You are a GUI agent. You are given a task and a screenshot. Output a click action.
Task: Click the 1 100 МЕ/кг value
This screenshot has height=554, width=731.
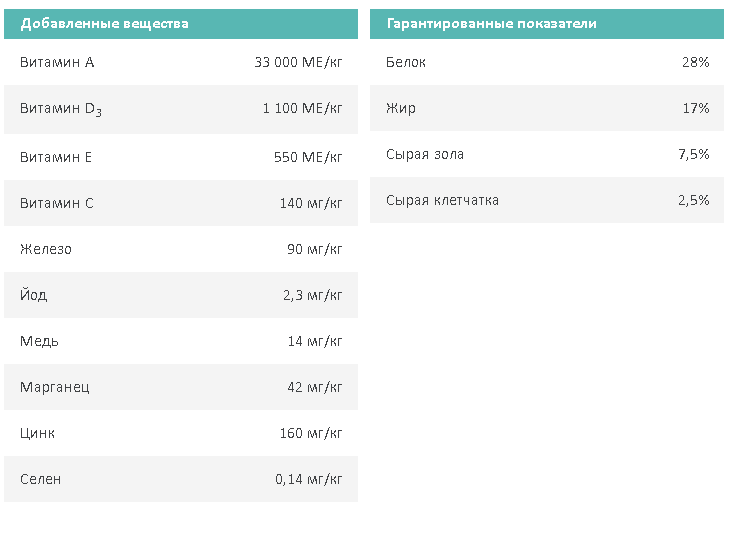point(302,108)
